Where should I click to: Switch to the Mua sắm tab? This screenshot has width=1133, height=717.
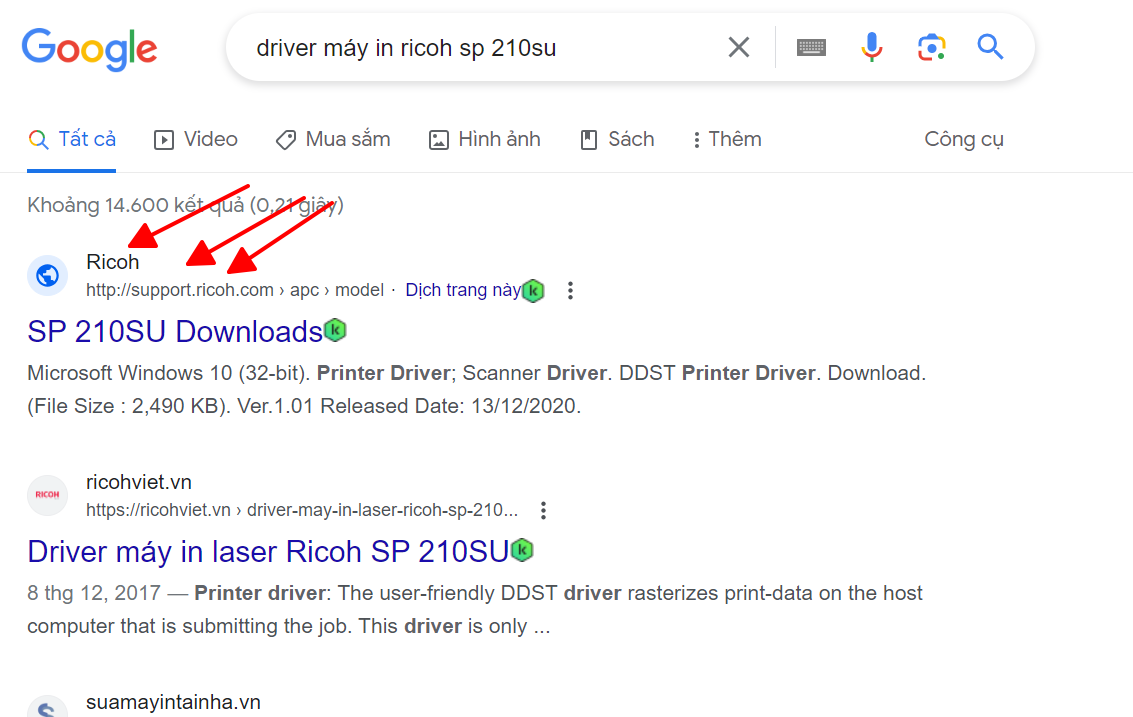click(333, 139)
